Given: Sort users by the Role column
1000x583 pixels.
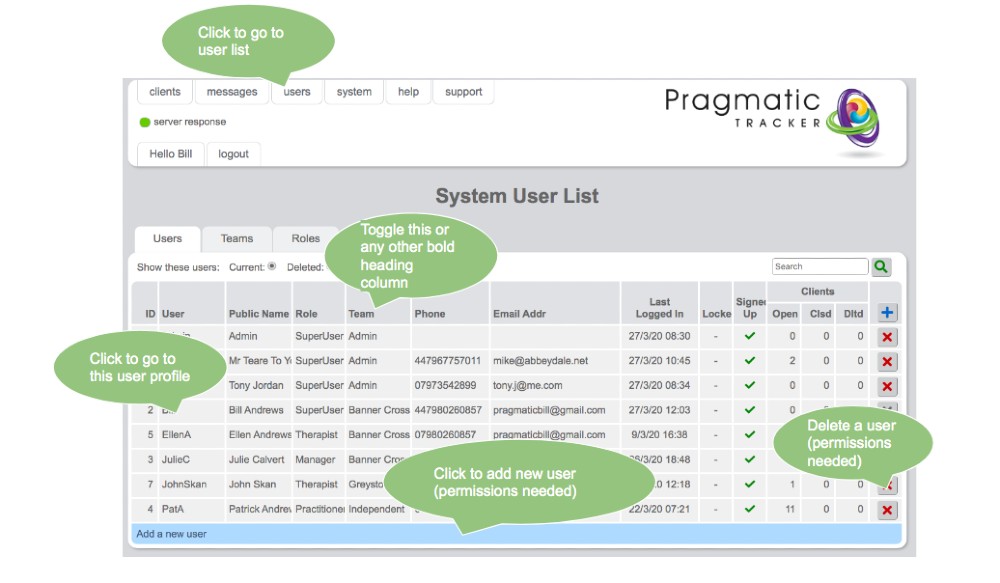Looking at the screenshot, I should tap(306, 314).
